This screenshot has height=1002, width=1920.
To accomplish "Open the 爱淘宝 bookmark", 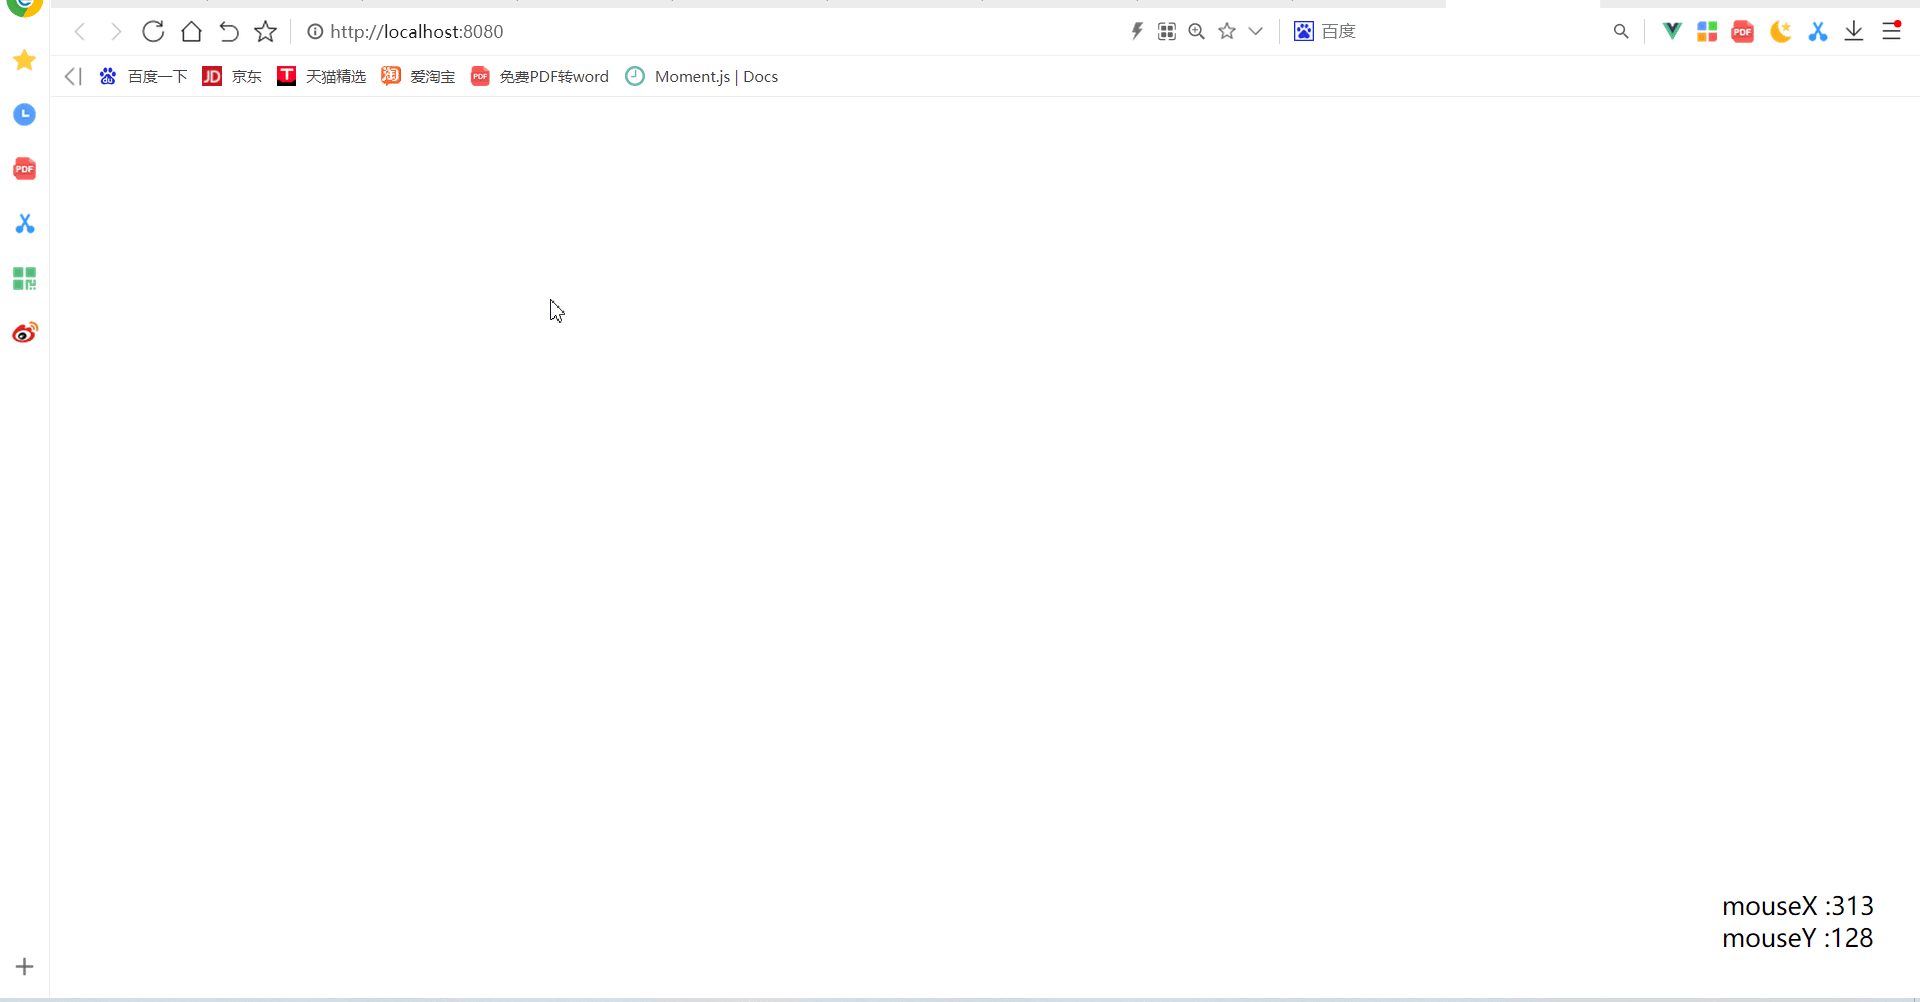I will (418, 77).
